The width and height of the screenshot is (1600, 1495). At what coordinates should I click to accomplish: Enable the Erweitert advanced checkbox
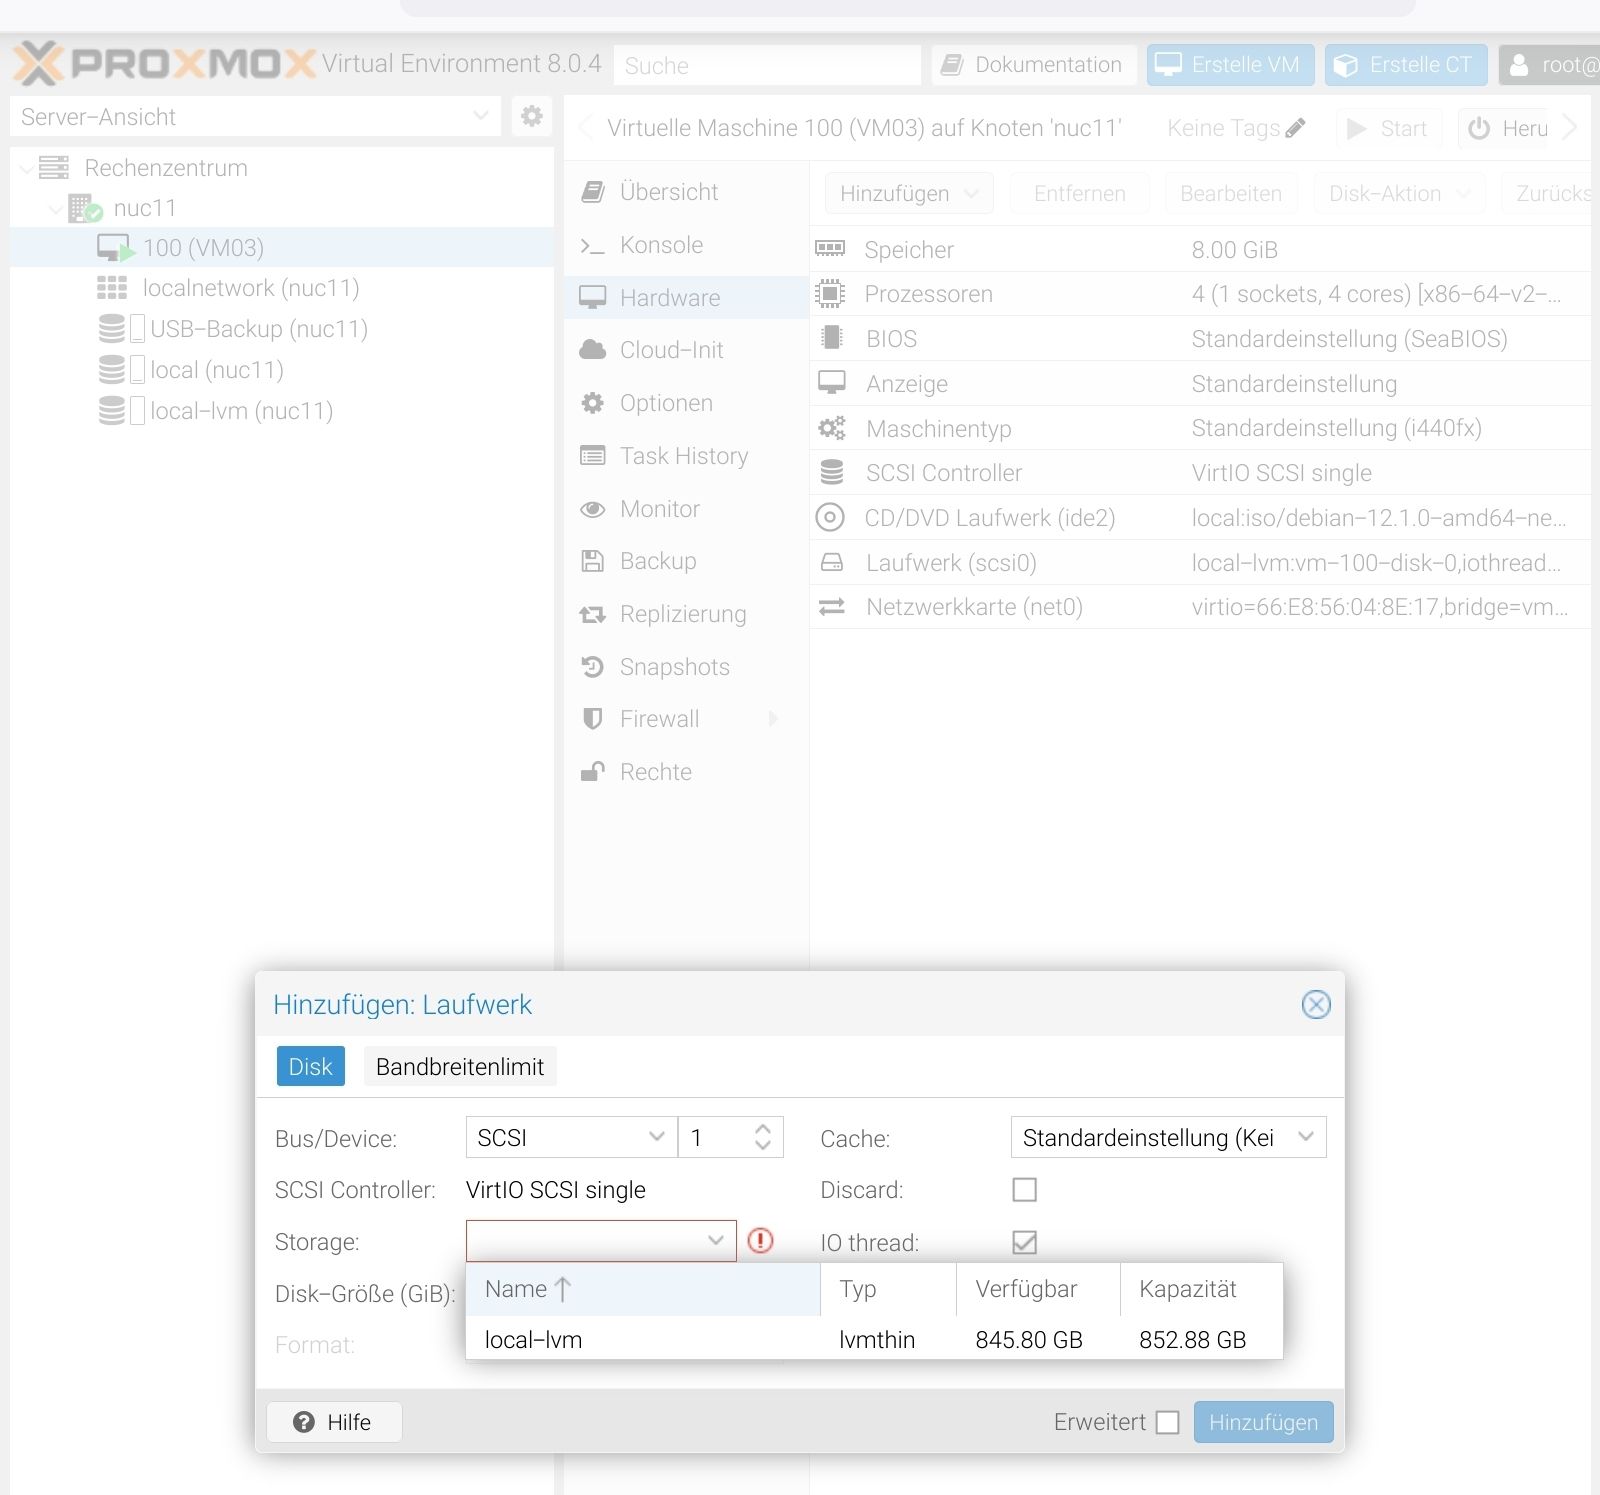coord(1167,1422)
